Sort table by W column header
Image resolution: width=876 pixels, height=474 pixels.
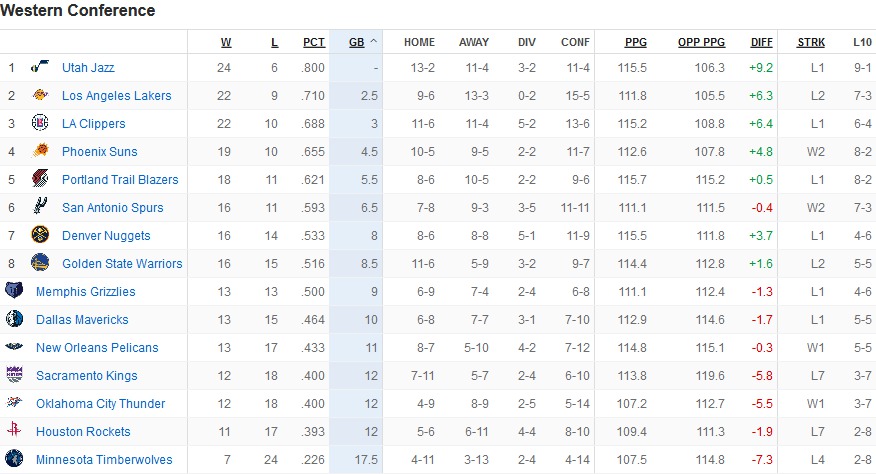tap(226, 42)
